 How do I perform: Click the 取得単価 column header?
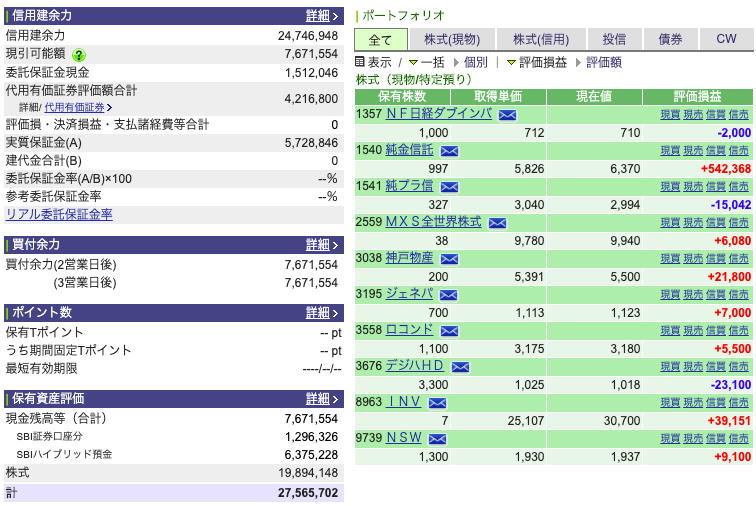pos(498,96)
